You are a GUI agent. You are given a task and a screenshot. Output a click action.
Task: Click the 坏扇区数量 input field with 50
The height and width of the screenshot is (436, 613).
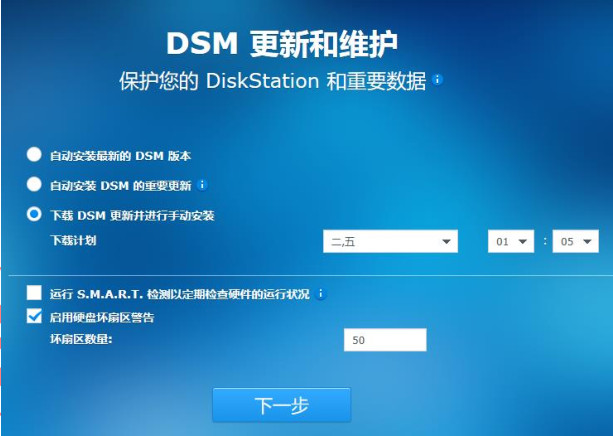(x=385, y=340)
